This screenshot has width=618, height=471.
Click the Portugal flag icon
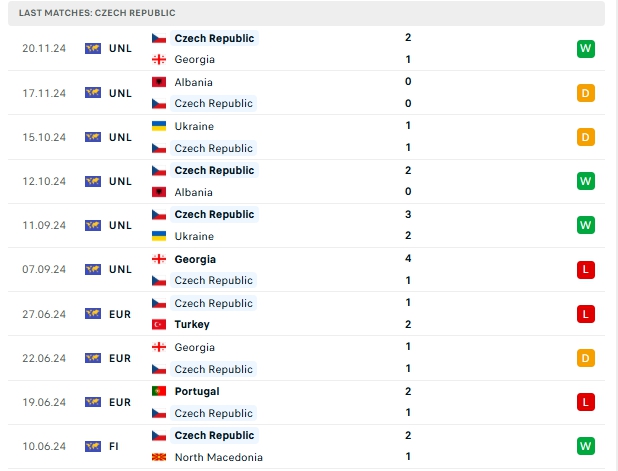tap(159, 391)
